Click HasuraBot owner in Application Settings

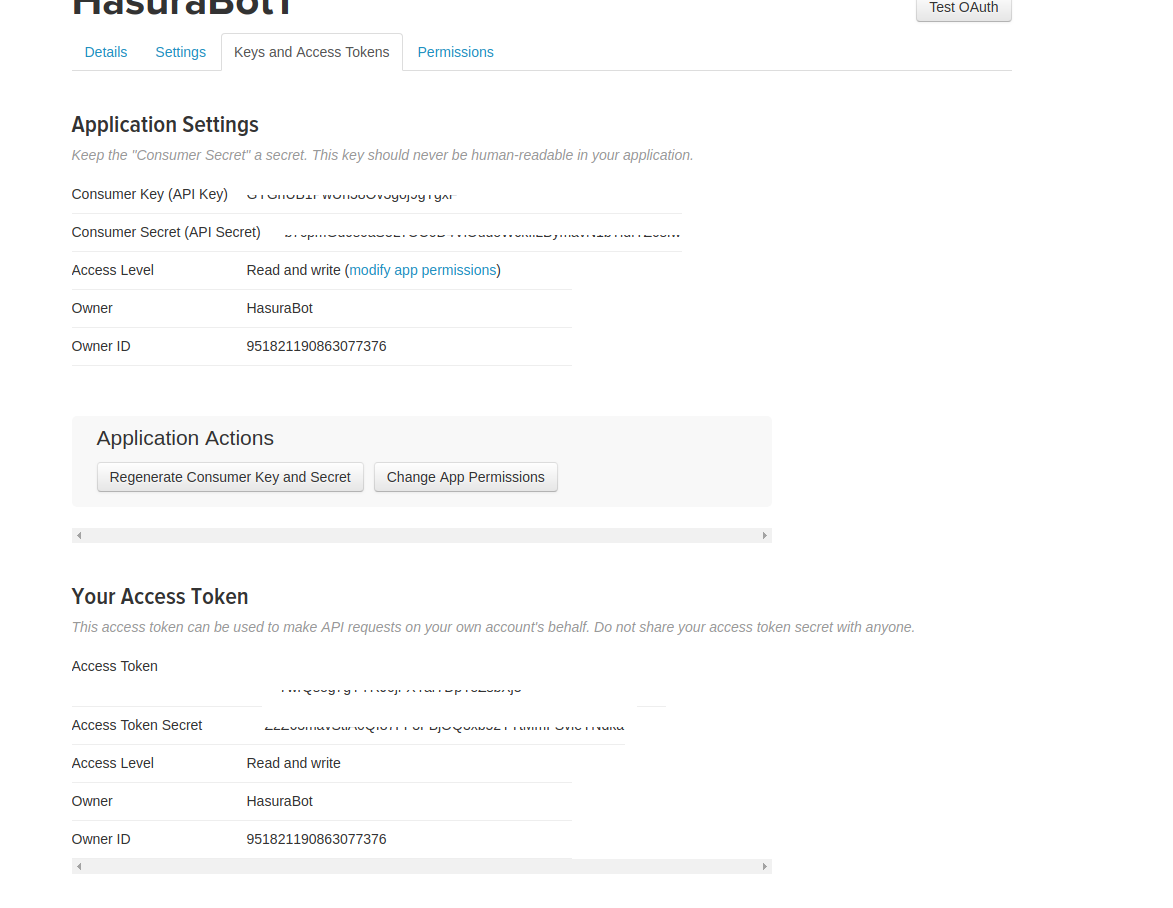click(x=279, y=308)
